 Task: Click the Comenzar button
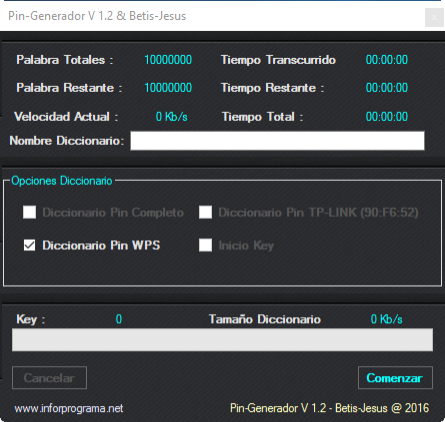pos(395,378)
